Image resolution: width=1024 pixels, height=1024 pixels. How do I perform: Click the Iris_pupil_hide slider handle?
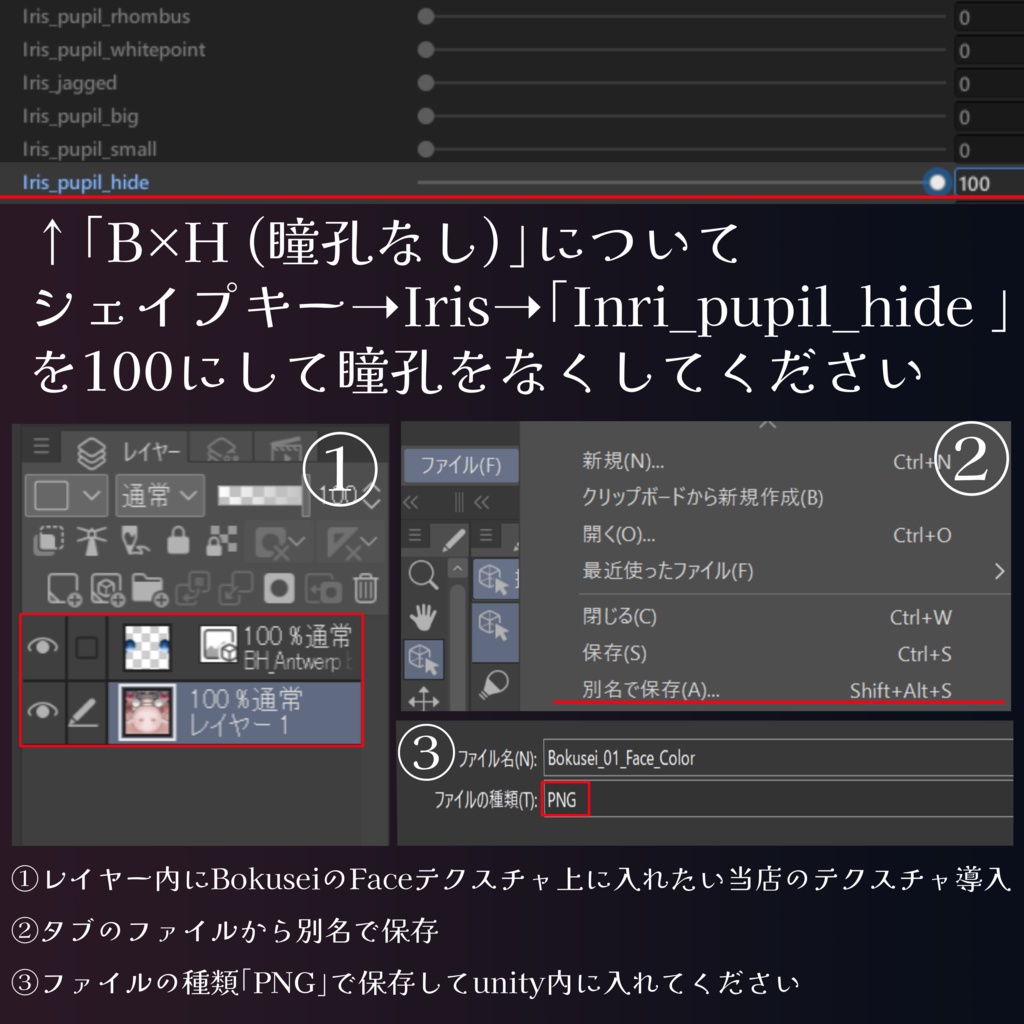pyautogui.click(x=935, y=183)
